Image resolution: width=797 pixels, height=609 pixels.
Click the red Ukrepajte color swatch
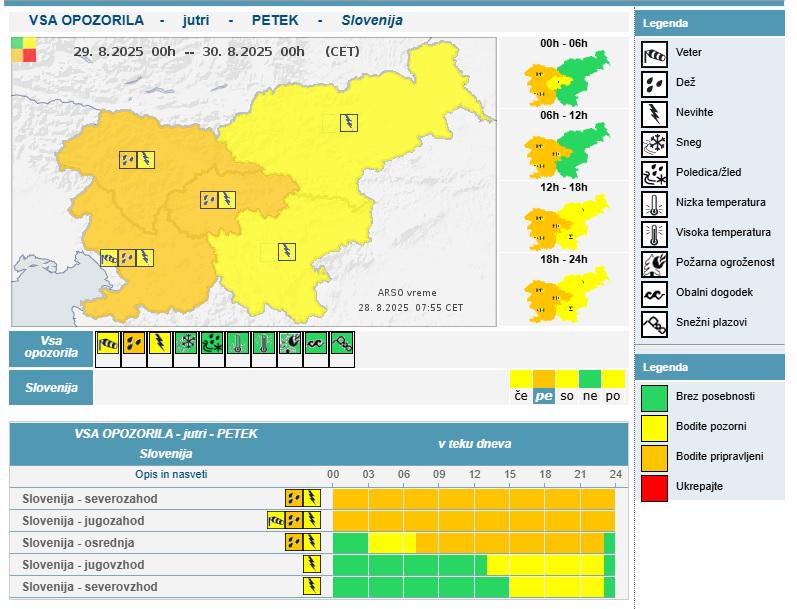tap(654, 486)
